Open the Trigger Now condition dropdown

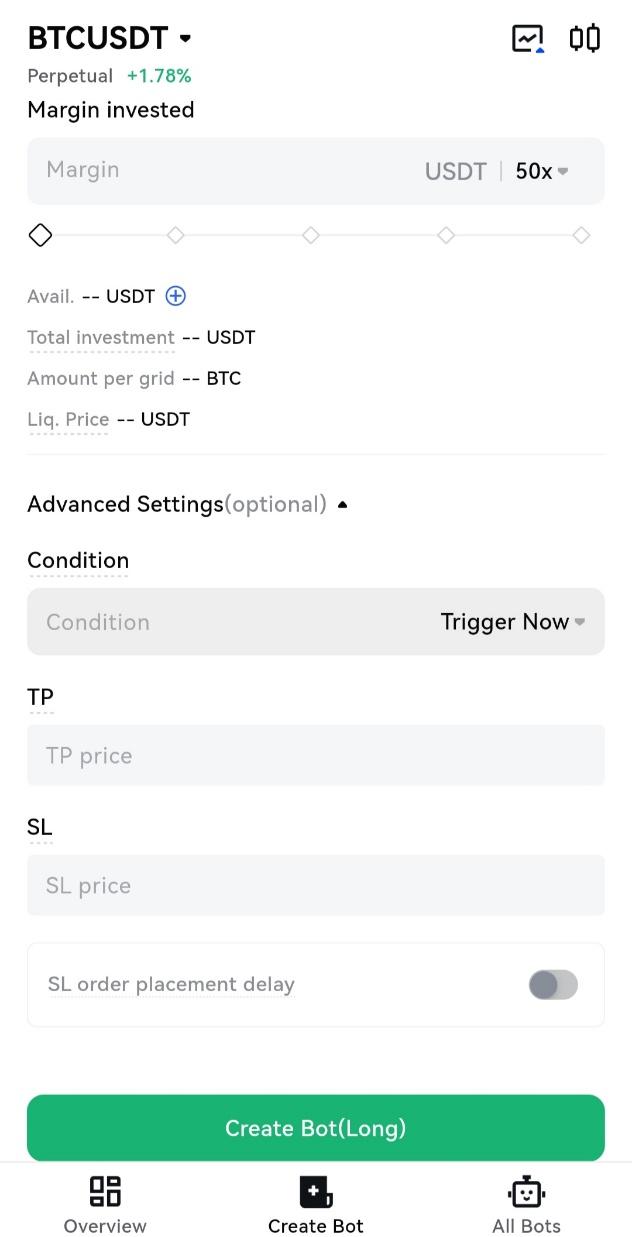(512, 622)
